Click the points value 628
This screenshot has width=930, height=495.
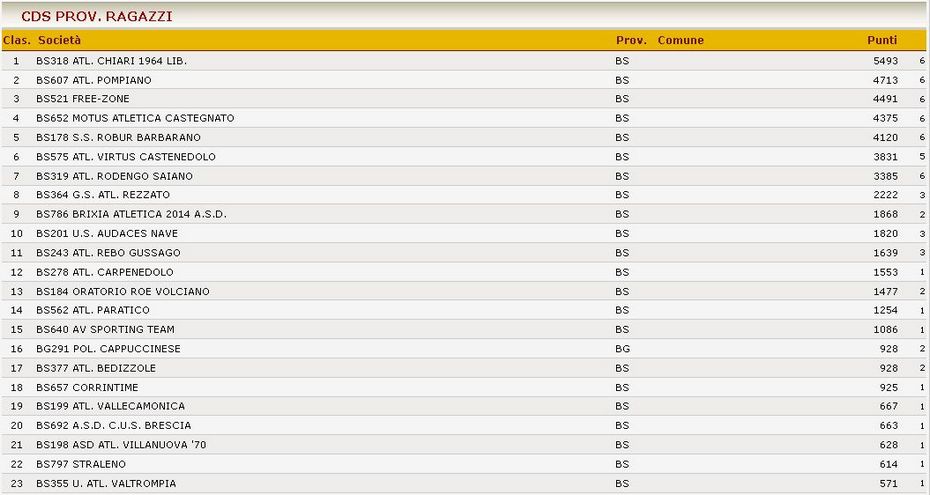[x=889, y=445]
